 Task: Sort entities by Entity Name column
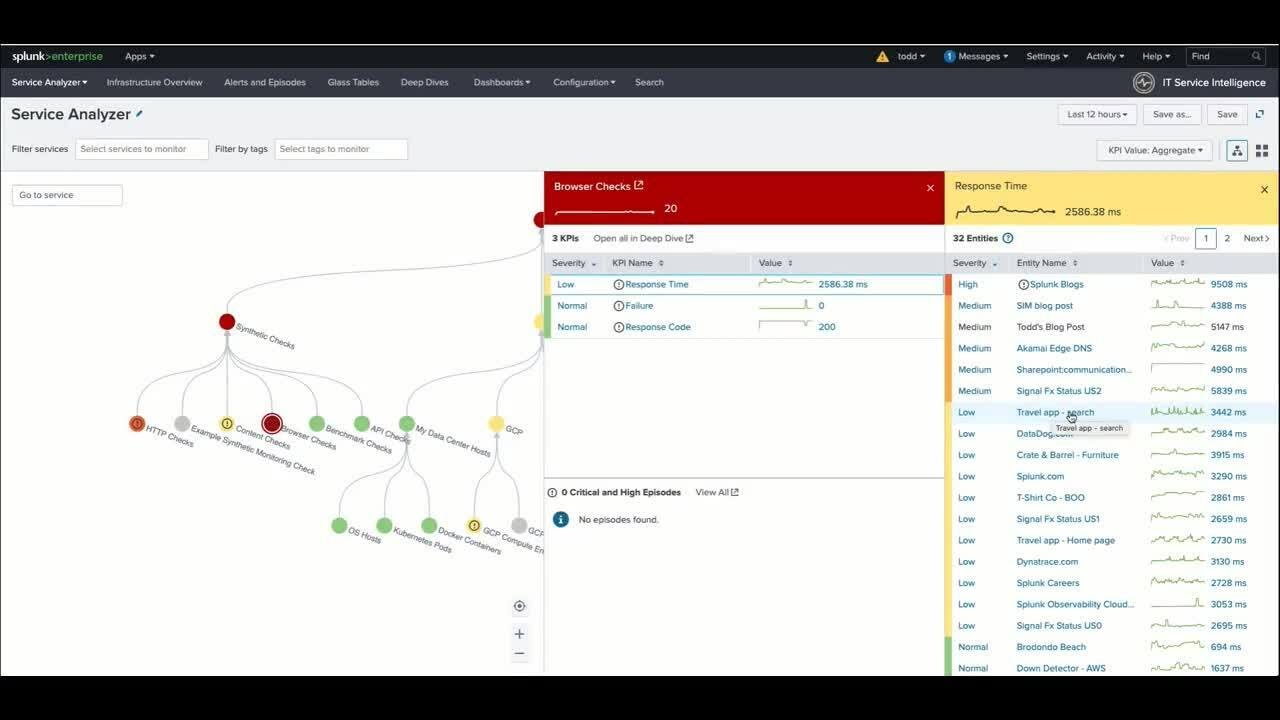click(1047, 263)
